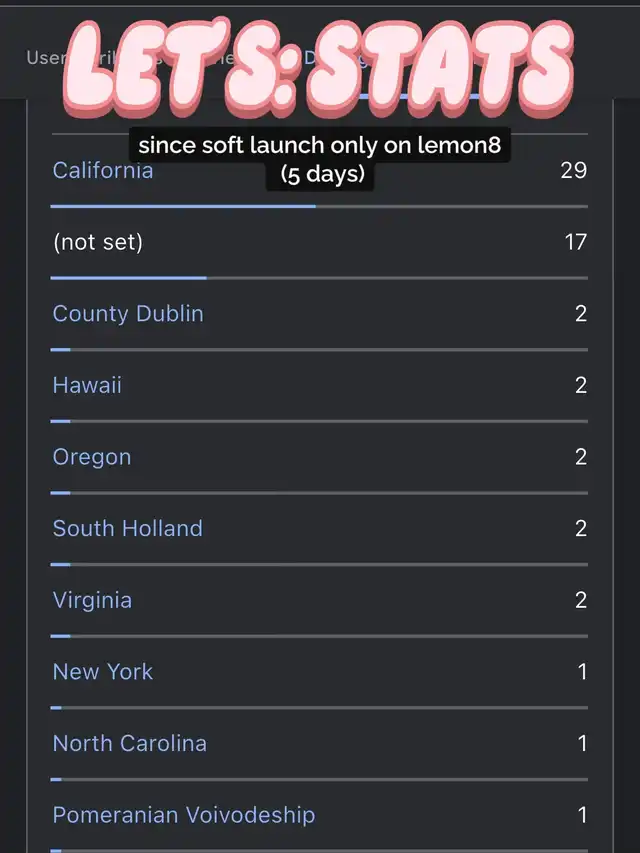Viewport: 640px width, 853px height.
Task: Click Hawaii's user count value
Action: (581, 385)
